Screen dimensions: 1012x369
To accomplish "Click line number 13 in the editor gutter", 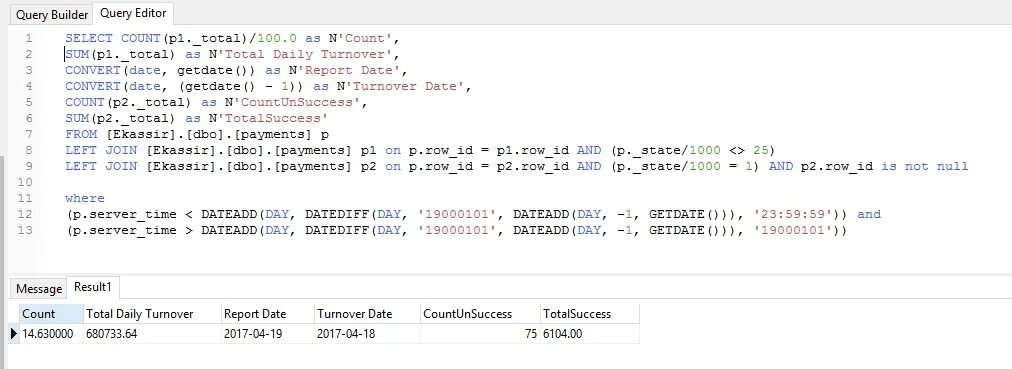I will coord(25,230).
